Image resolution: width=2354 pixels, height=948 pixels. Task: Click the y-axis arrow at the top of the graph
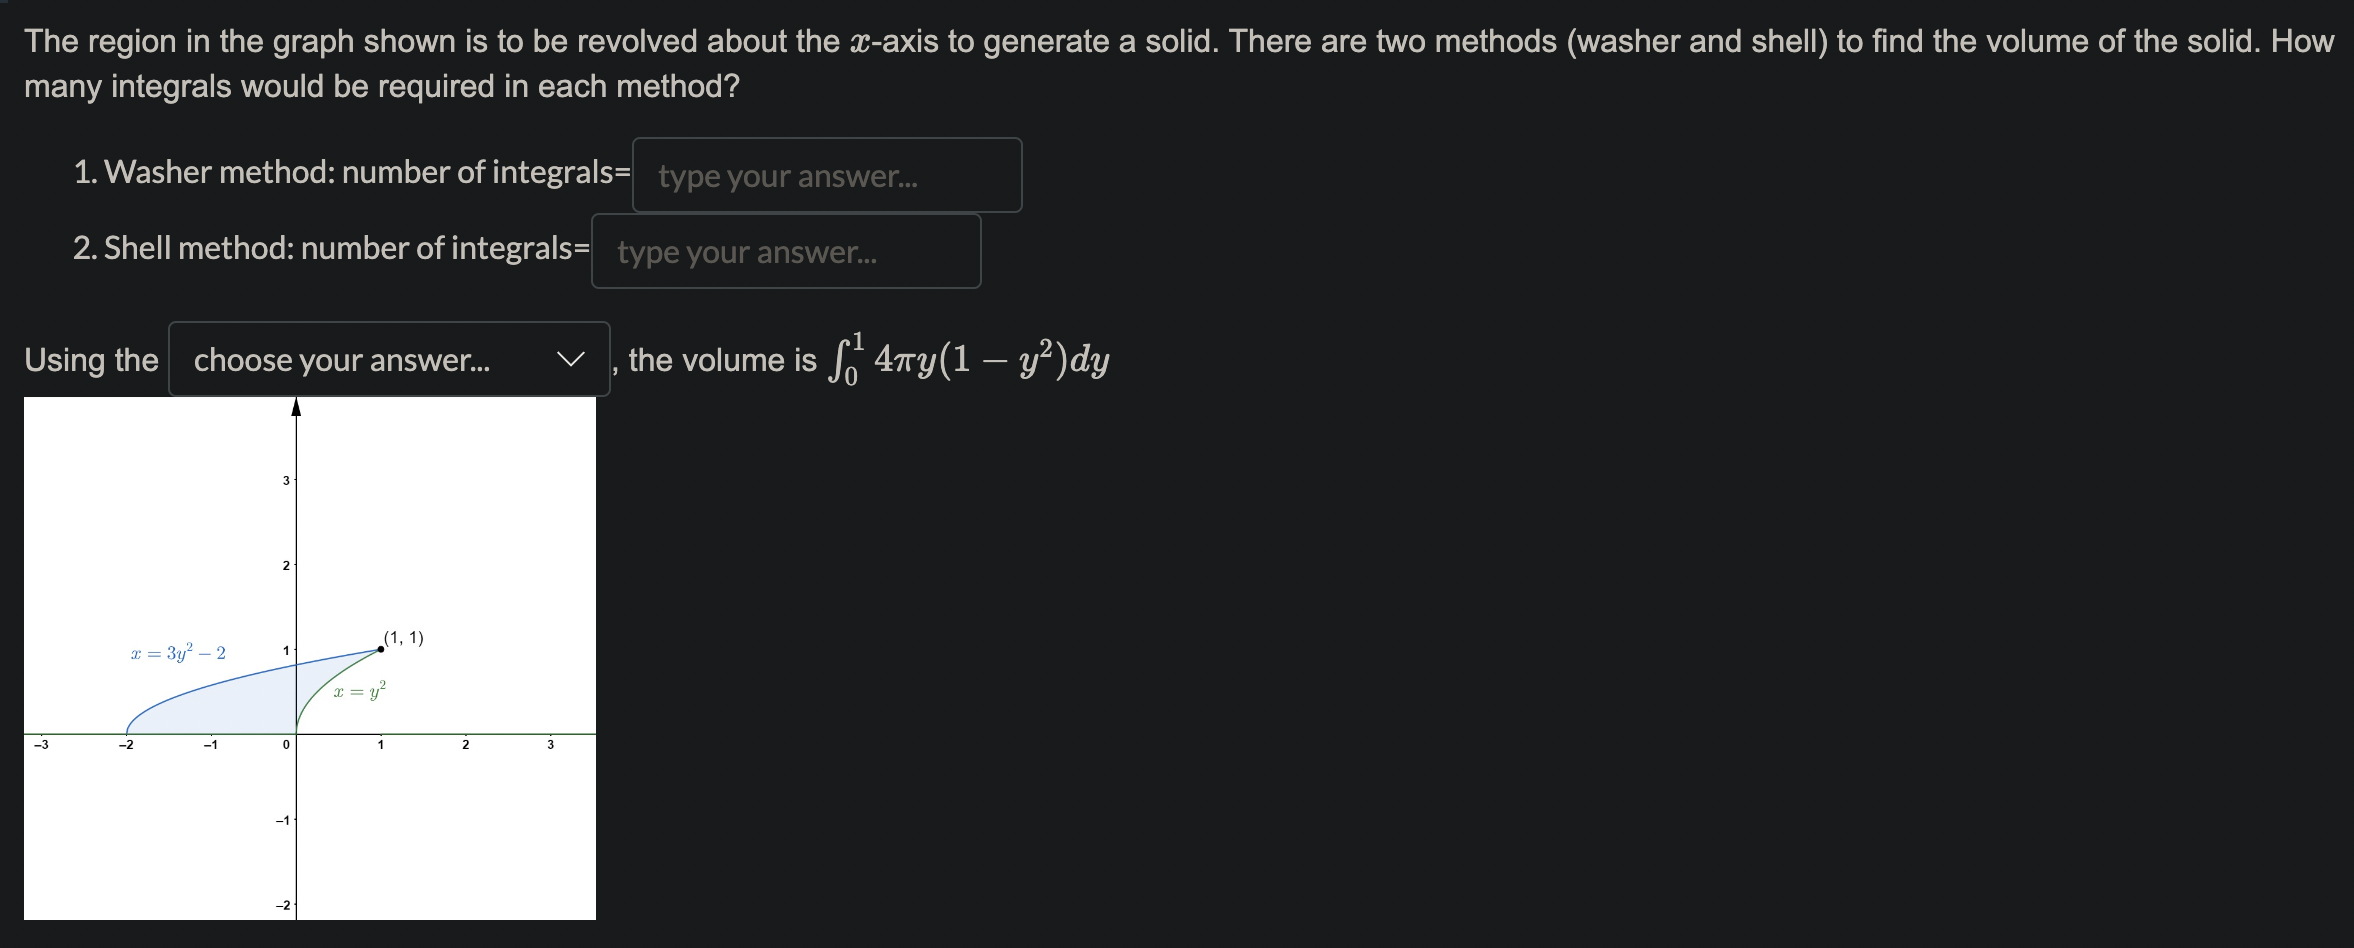pyautogui.click(x=296, y=405)
